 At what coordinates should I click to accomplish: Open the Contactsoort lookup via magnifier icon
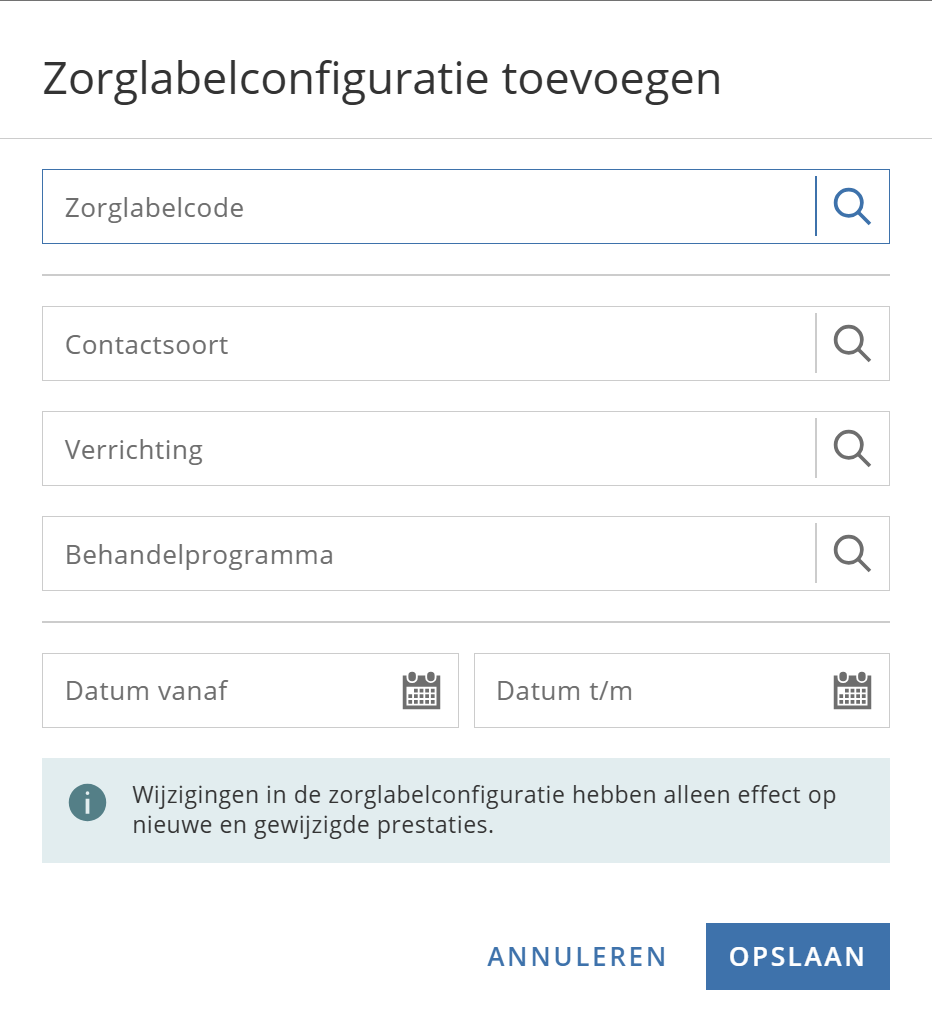tap(852, 344)
